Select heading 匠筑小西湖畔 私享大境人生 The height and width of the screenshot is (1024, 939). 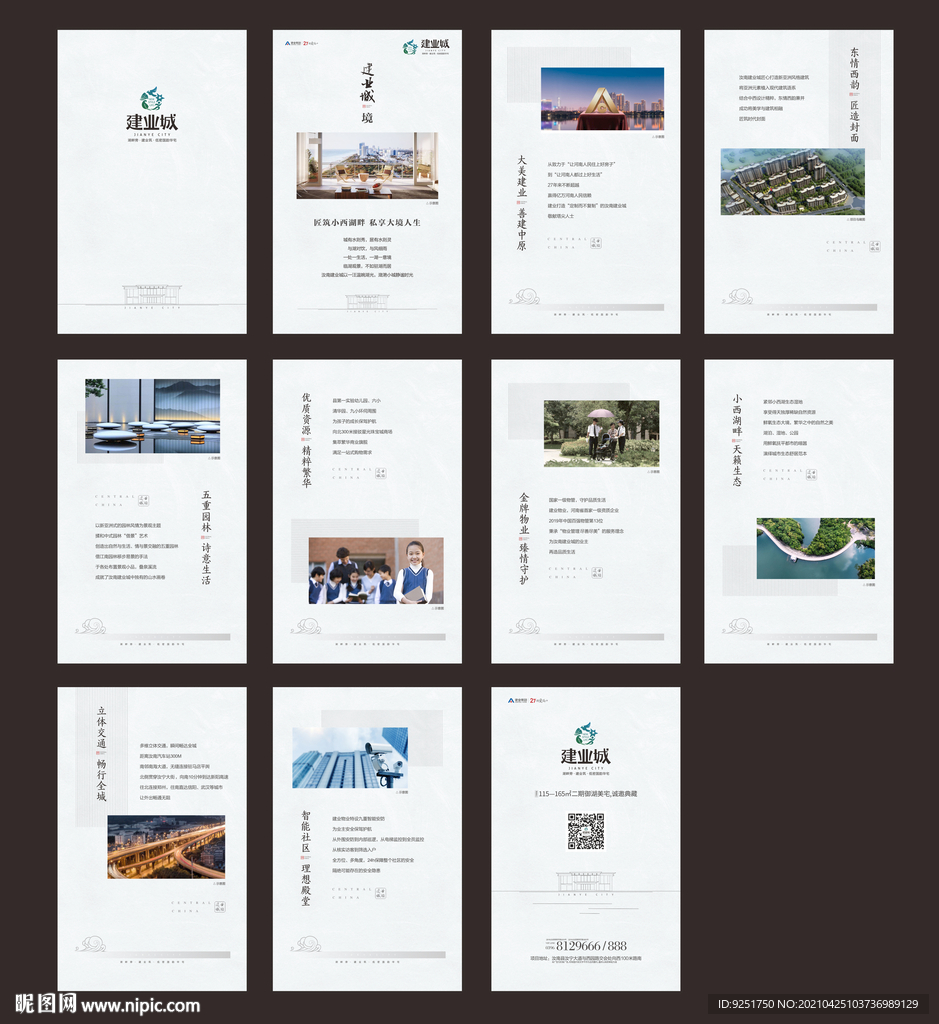click(367, 222)
